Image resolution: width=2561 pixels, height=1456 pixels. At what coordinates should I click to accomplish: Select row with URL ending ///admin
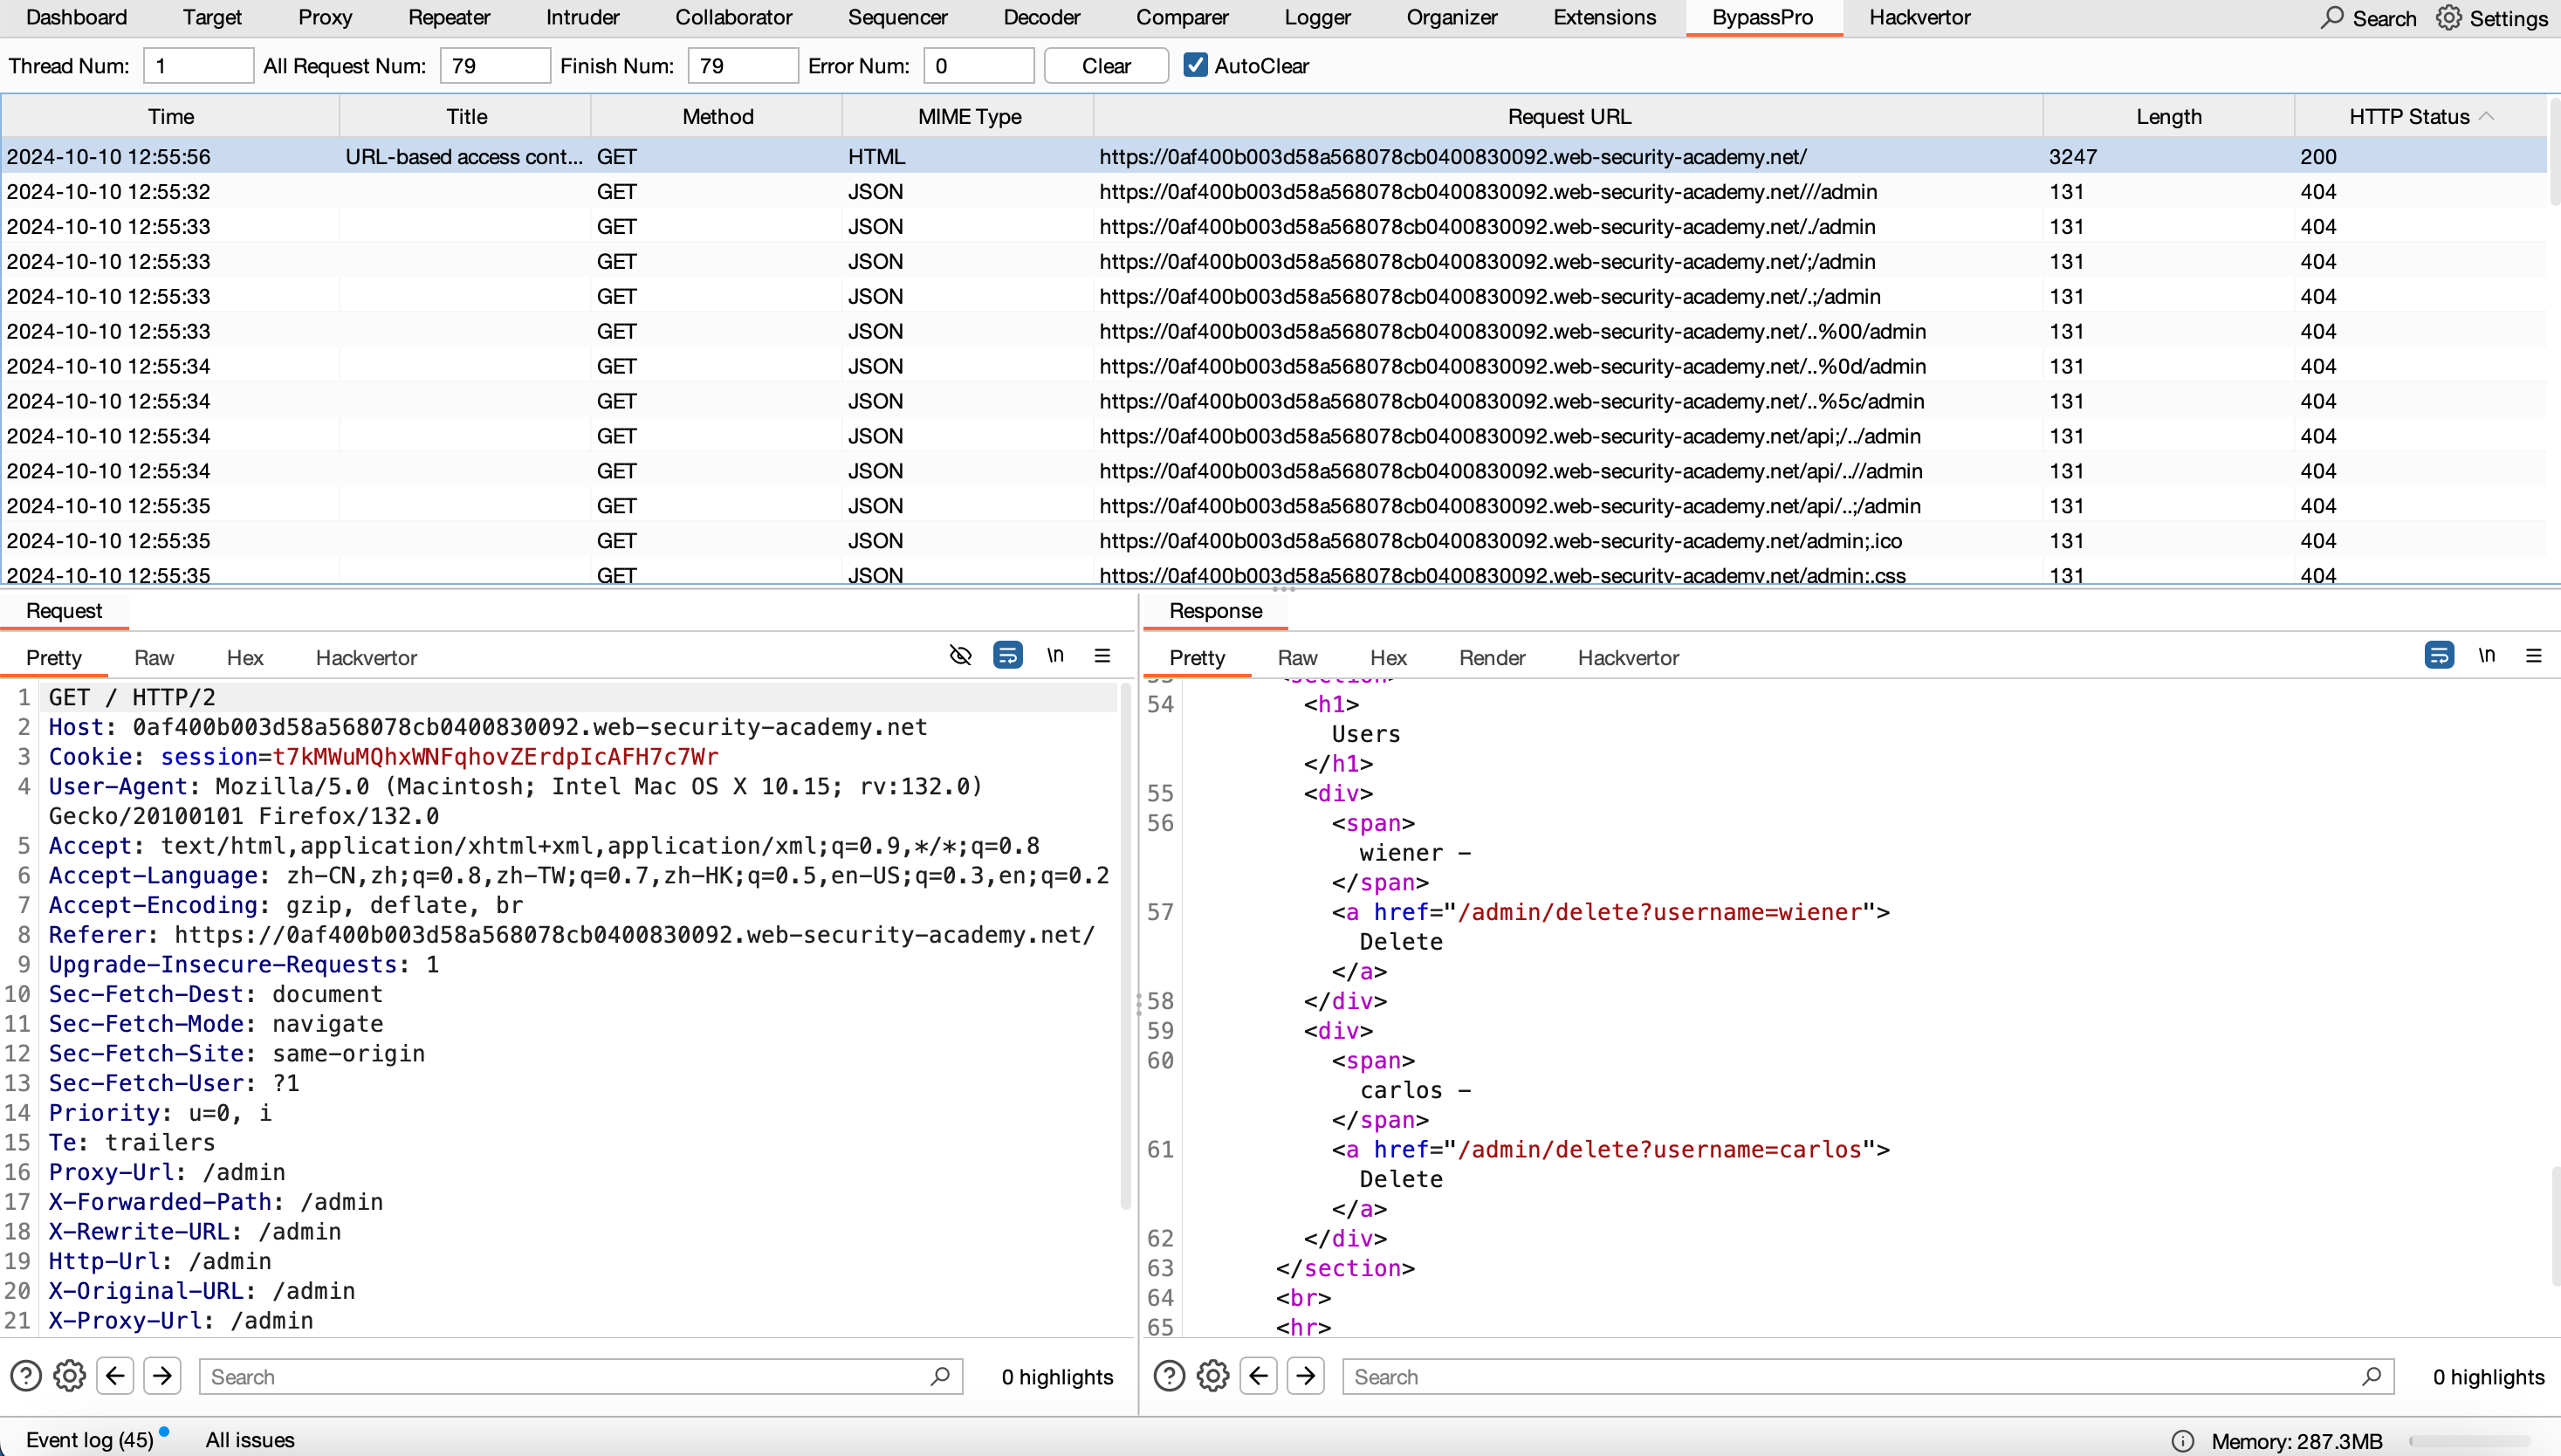[1274, 191]
